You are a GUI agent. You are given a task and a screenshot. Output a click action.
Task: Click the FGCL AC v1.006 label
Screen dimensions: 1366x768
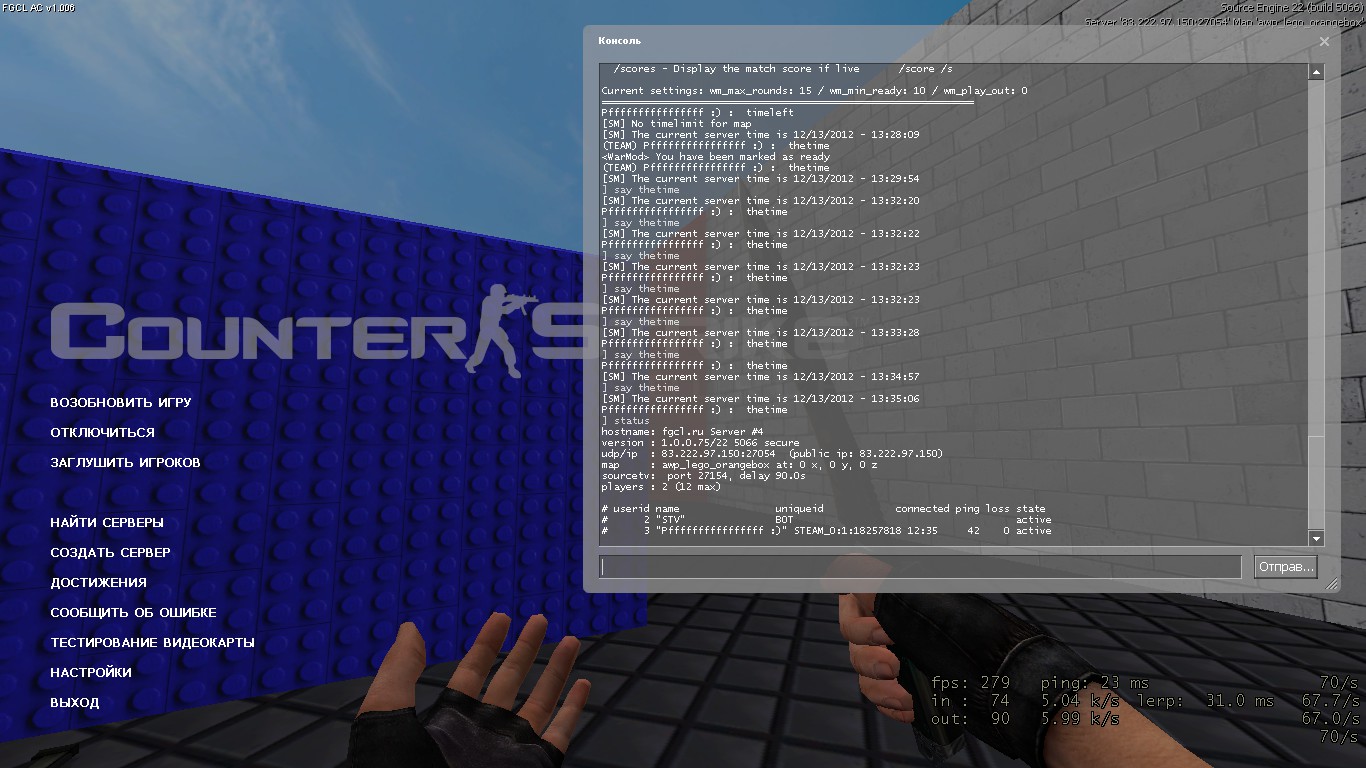tap(38, 7)
